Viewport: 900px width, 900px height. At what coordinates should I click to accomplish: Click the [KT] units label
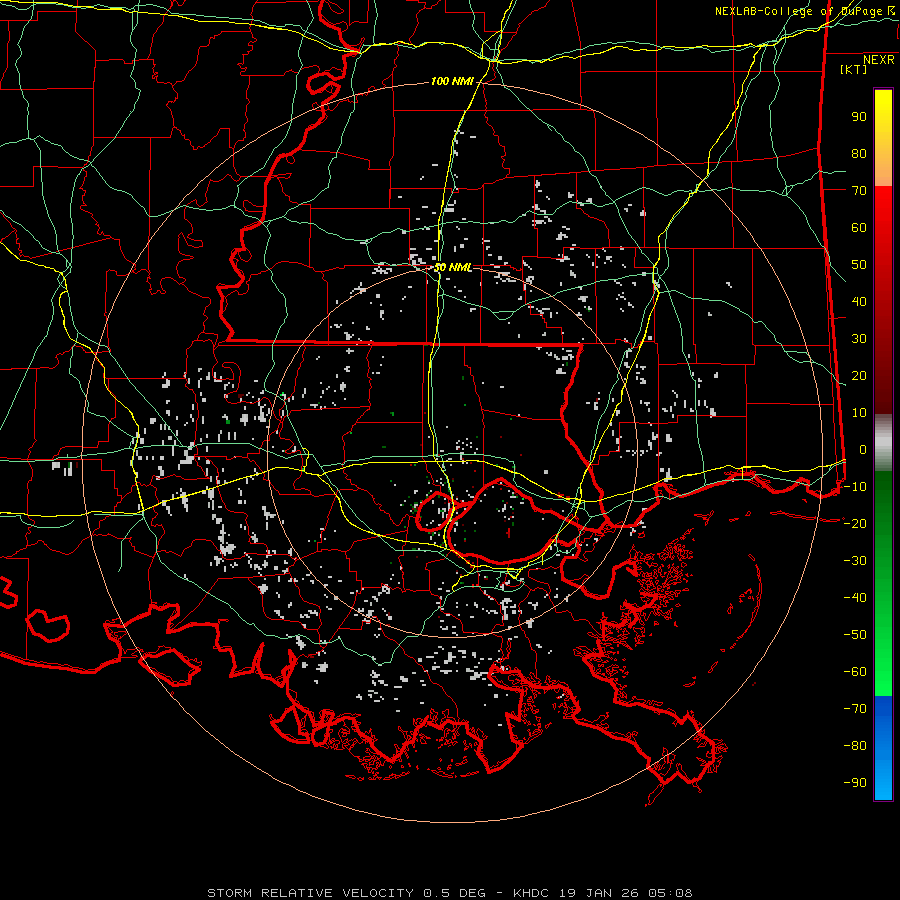click(x=854, y=69)
